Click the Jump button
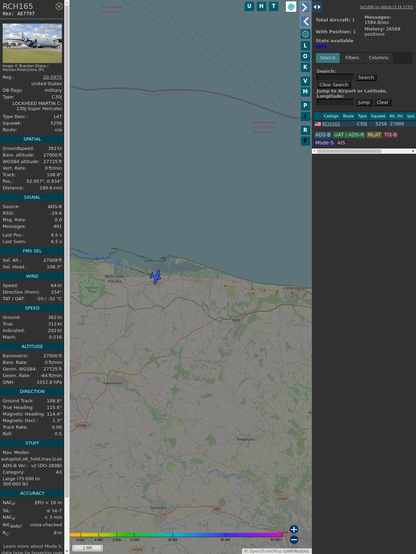The width and height of the screenshot is (416, 554). tap(364, 102)
